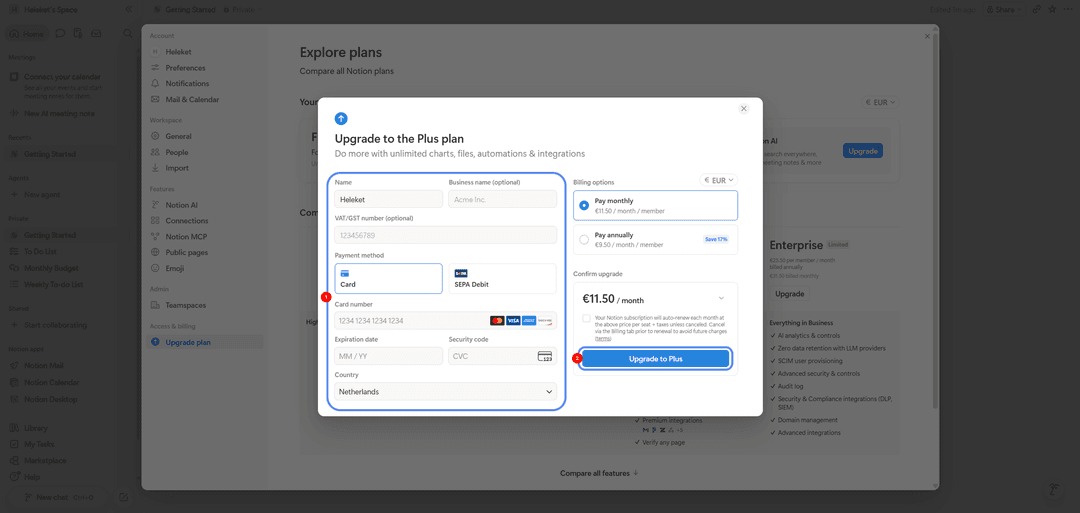Click the American Express logo in card field
The width and height of the screenshot is (1080, 513).
(529, 321)
